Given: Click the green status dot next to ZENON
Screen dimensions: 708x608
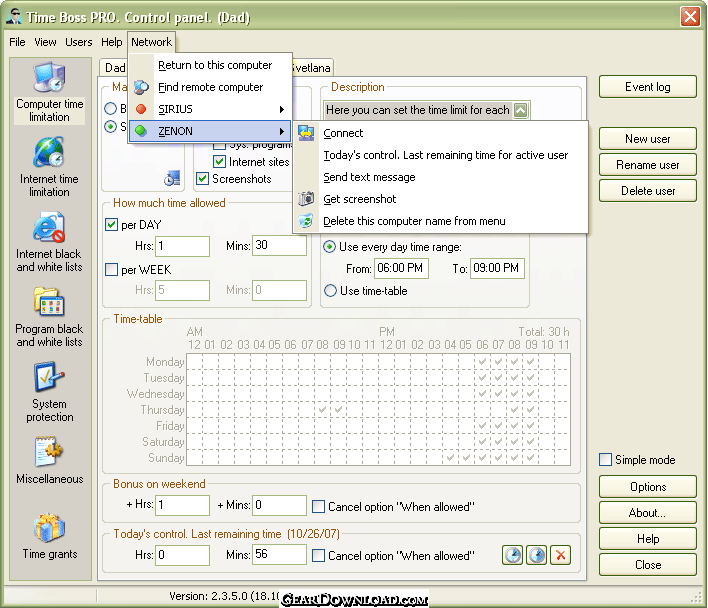Looking at the screenshot, I should tap(141, 131).
